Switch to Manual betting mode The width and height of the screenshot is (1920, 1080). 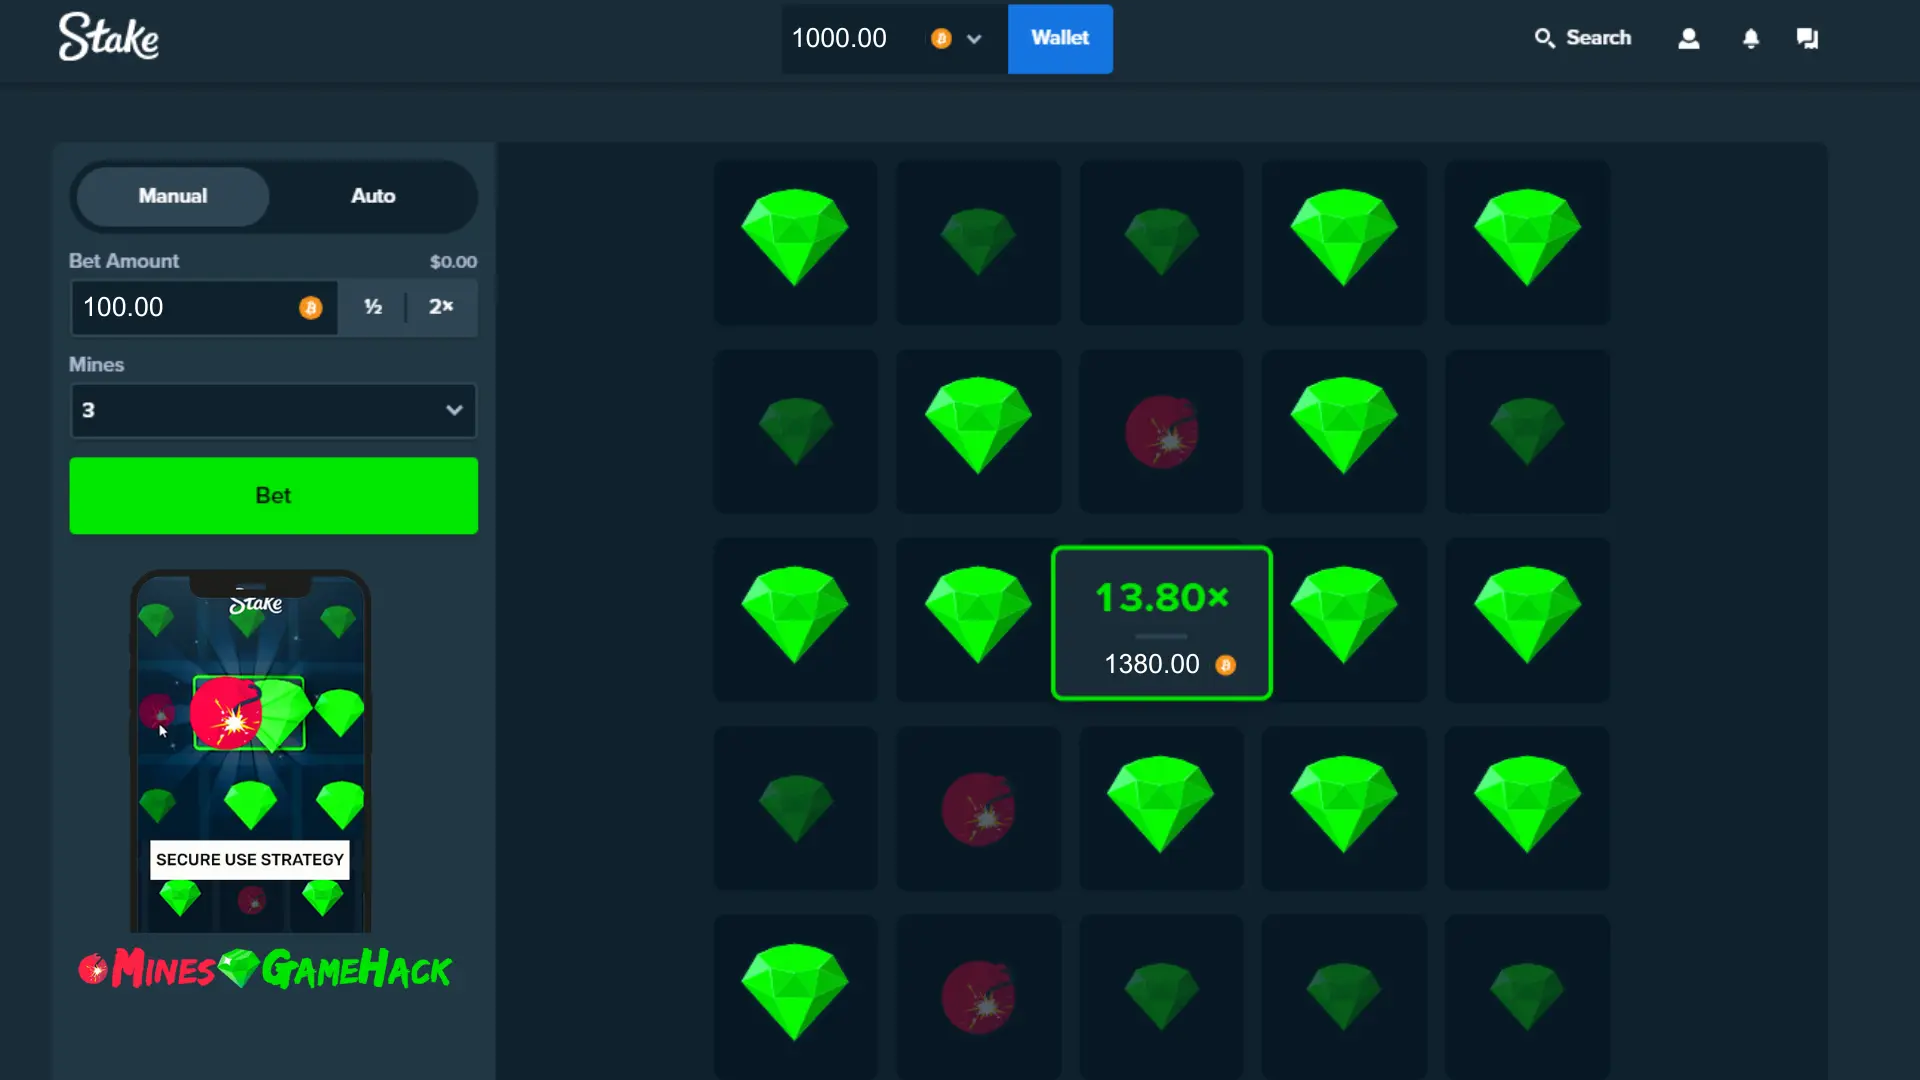[173, 196]
